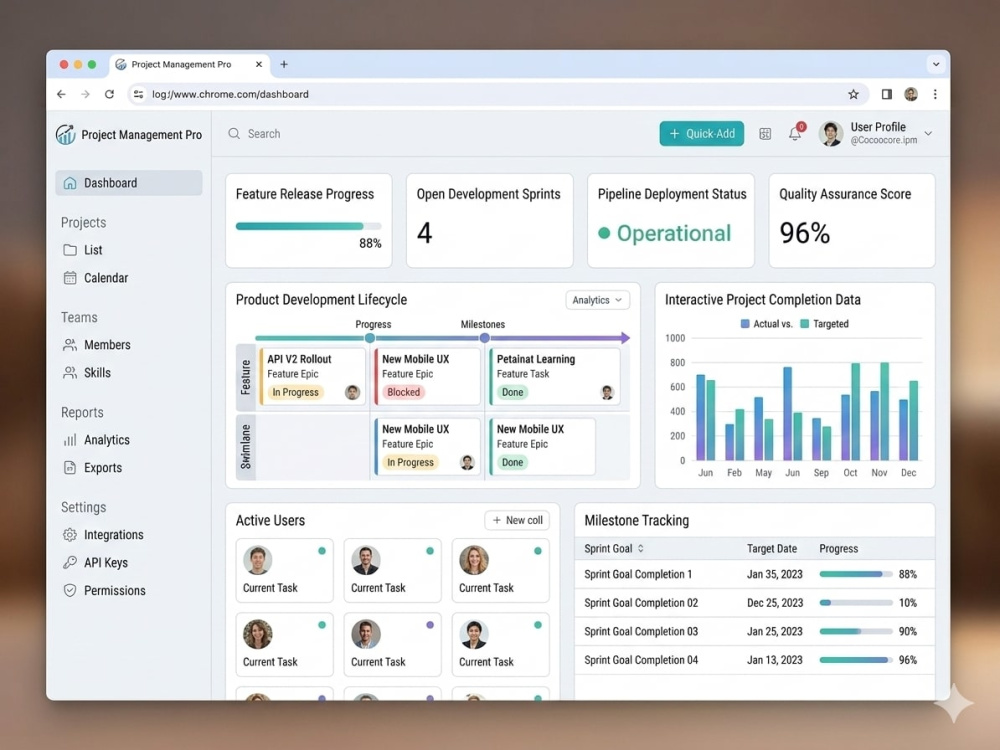Reload the page with refresh icon
Viewport: 1000px width, 750px height.
(x=110, y=94)
